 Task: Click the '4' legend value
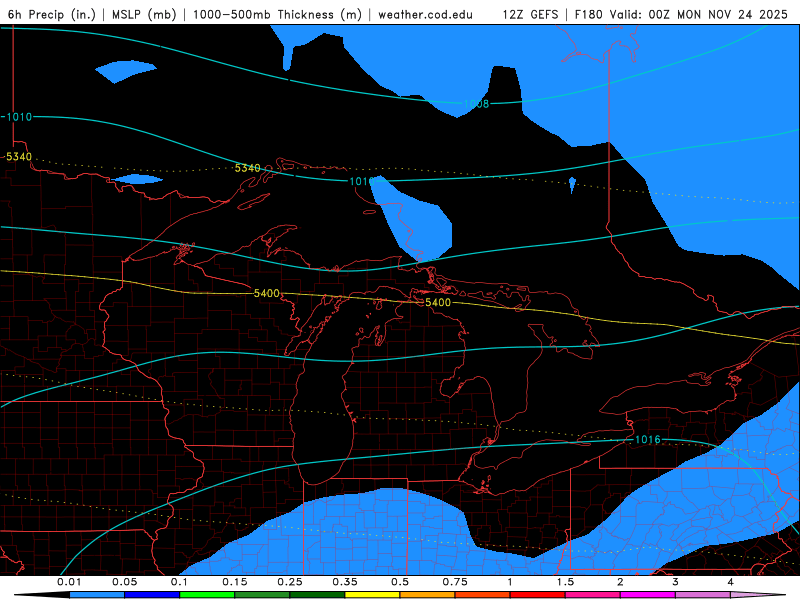coord(731,582)
